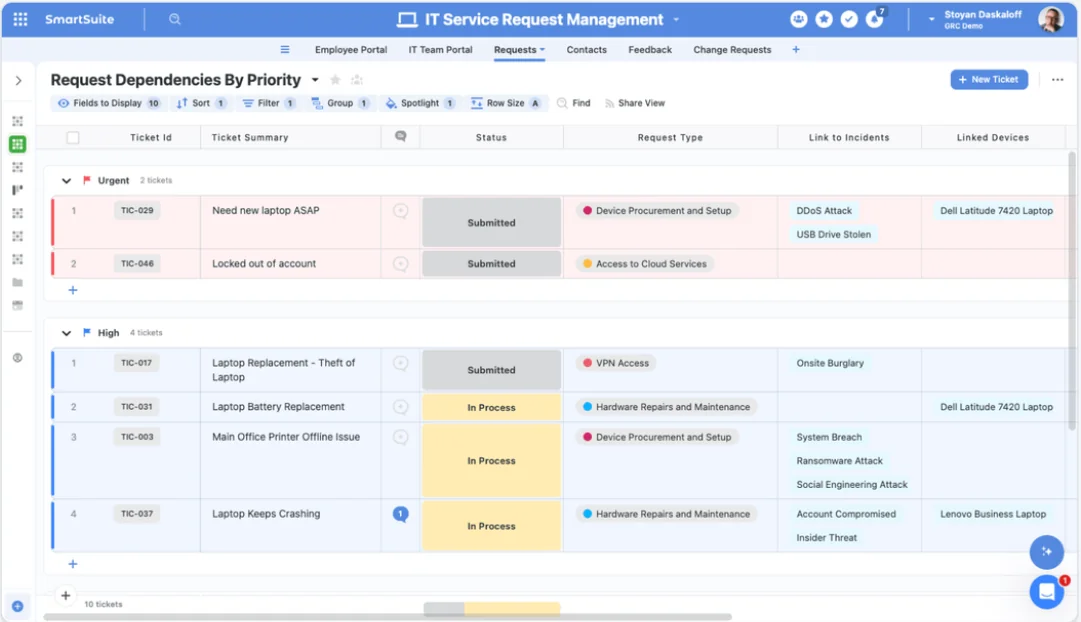The height and width of the screenshot is (622, 1081).
Task: Click the vertical scrollbar on the right
Action: (x=1071, y=290)
